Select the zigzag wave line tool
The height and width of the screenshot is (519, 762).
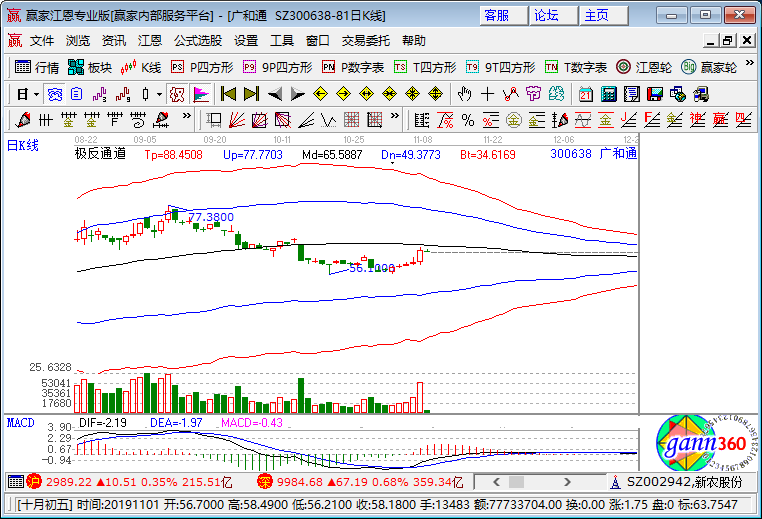[329, 120]
